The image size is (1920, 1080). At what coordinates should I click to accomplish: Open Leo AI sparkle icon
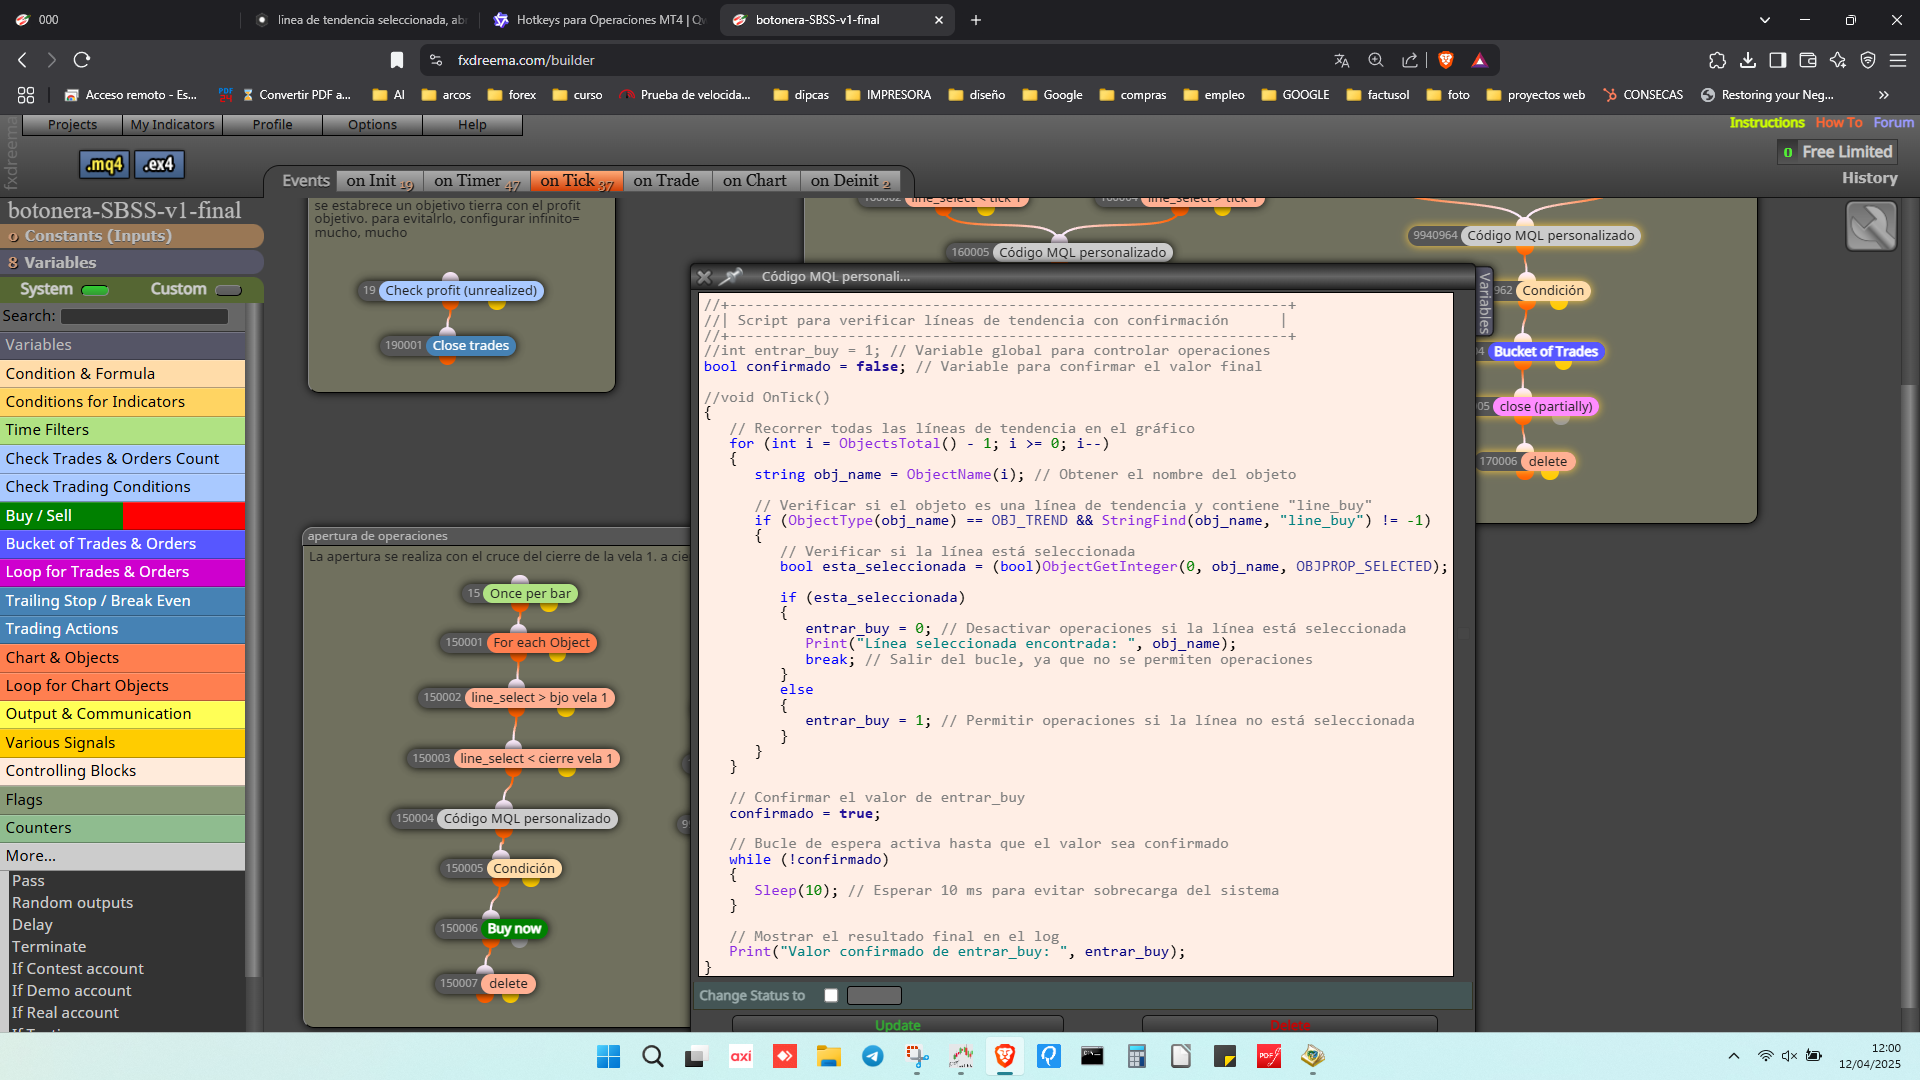point(1837,60)
